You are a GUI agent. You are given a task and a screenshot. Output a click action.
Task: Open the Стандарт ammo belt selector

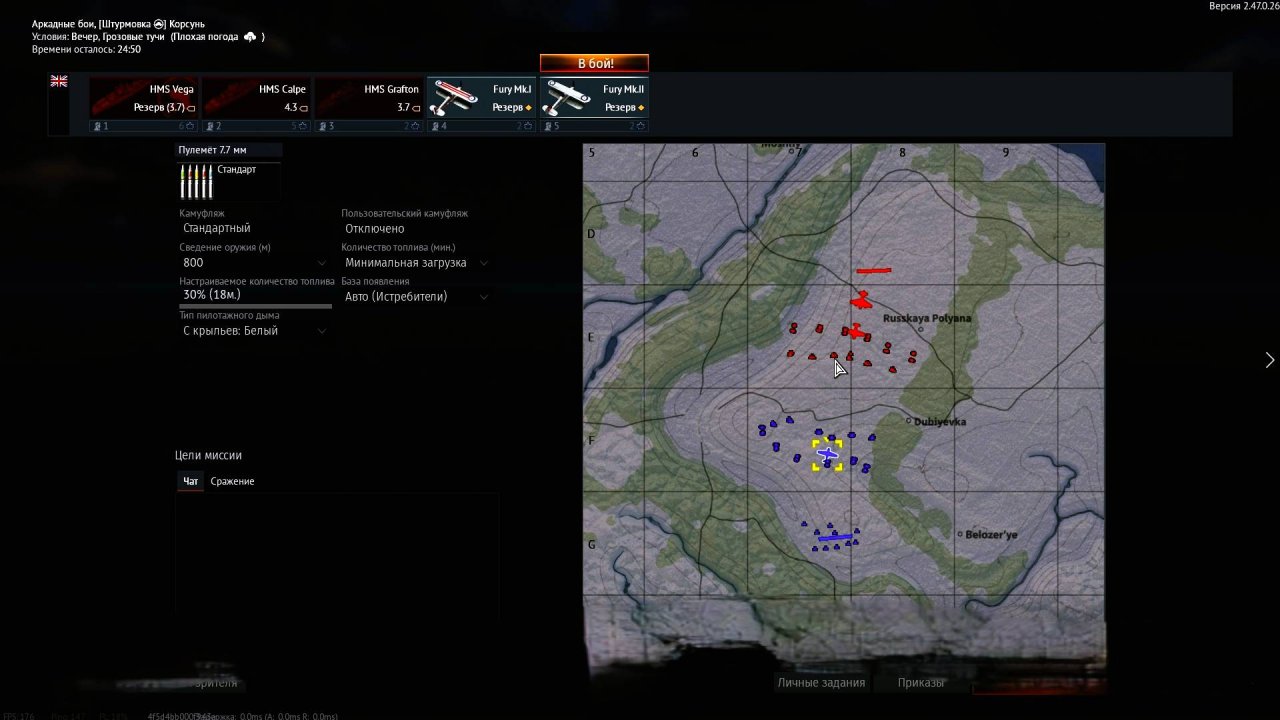(x=229, y=182)
